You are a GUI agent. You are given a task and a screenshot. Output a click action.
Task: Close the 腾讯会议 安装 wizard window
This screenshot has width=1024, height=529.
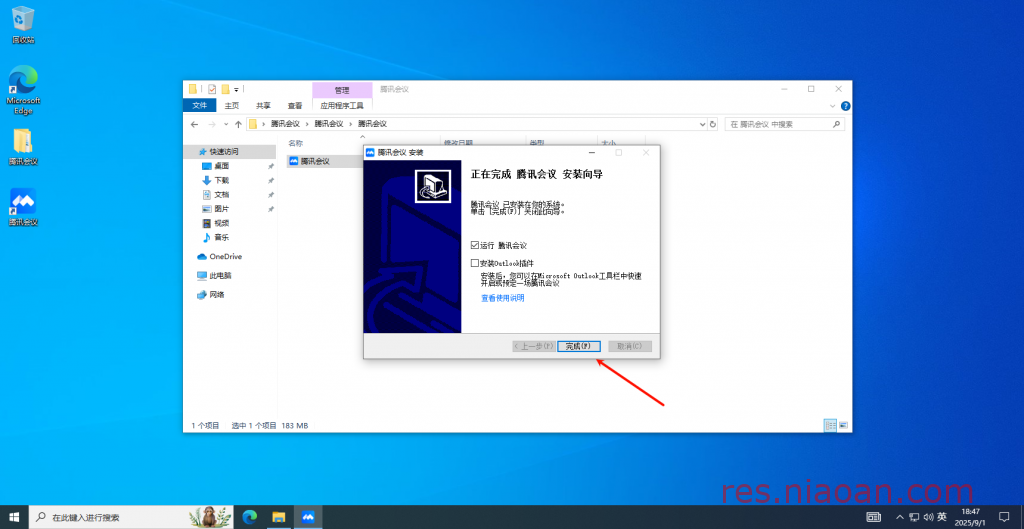coord(646,153)
